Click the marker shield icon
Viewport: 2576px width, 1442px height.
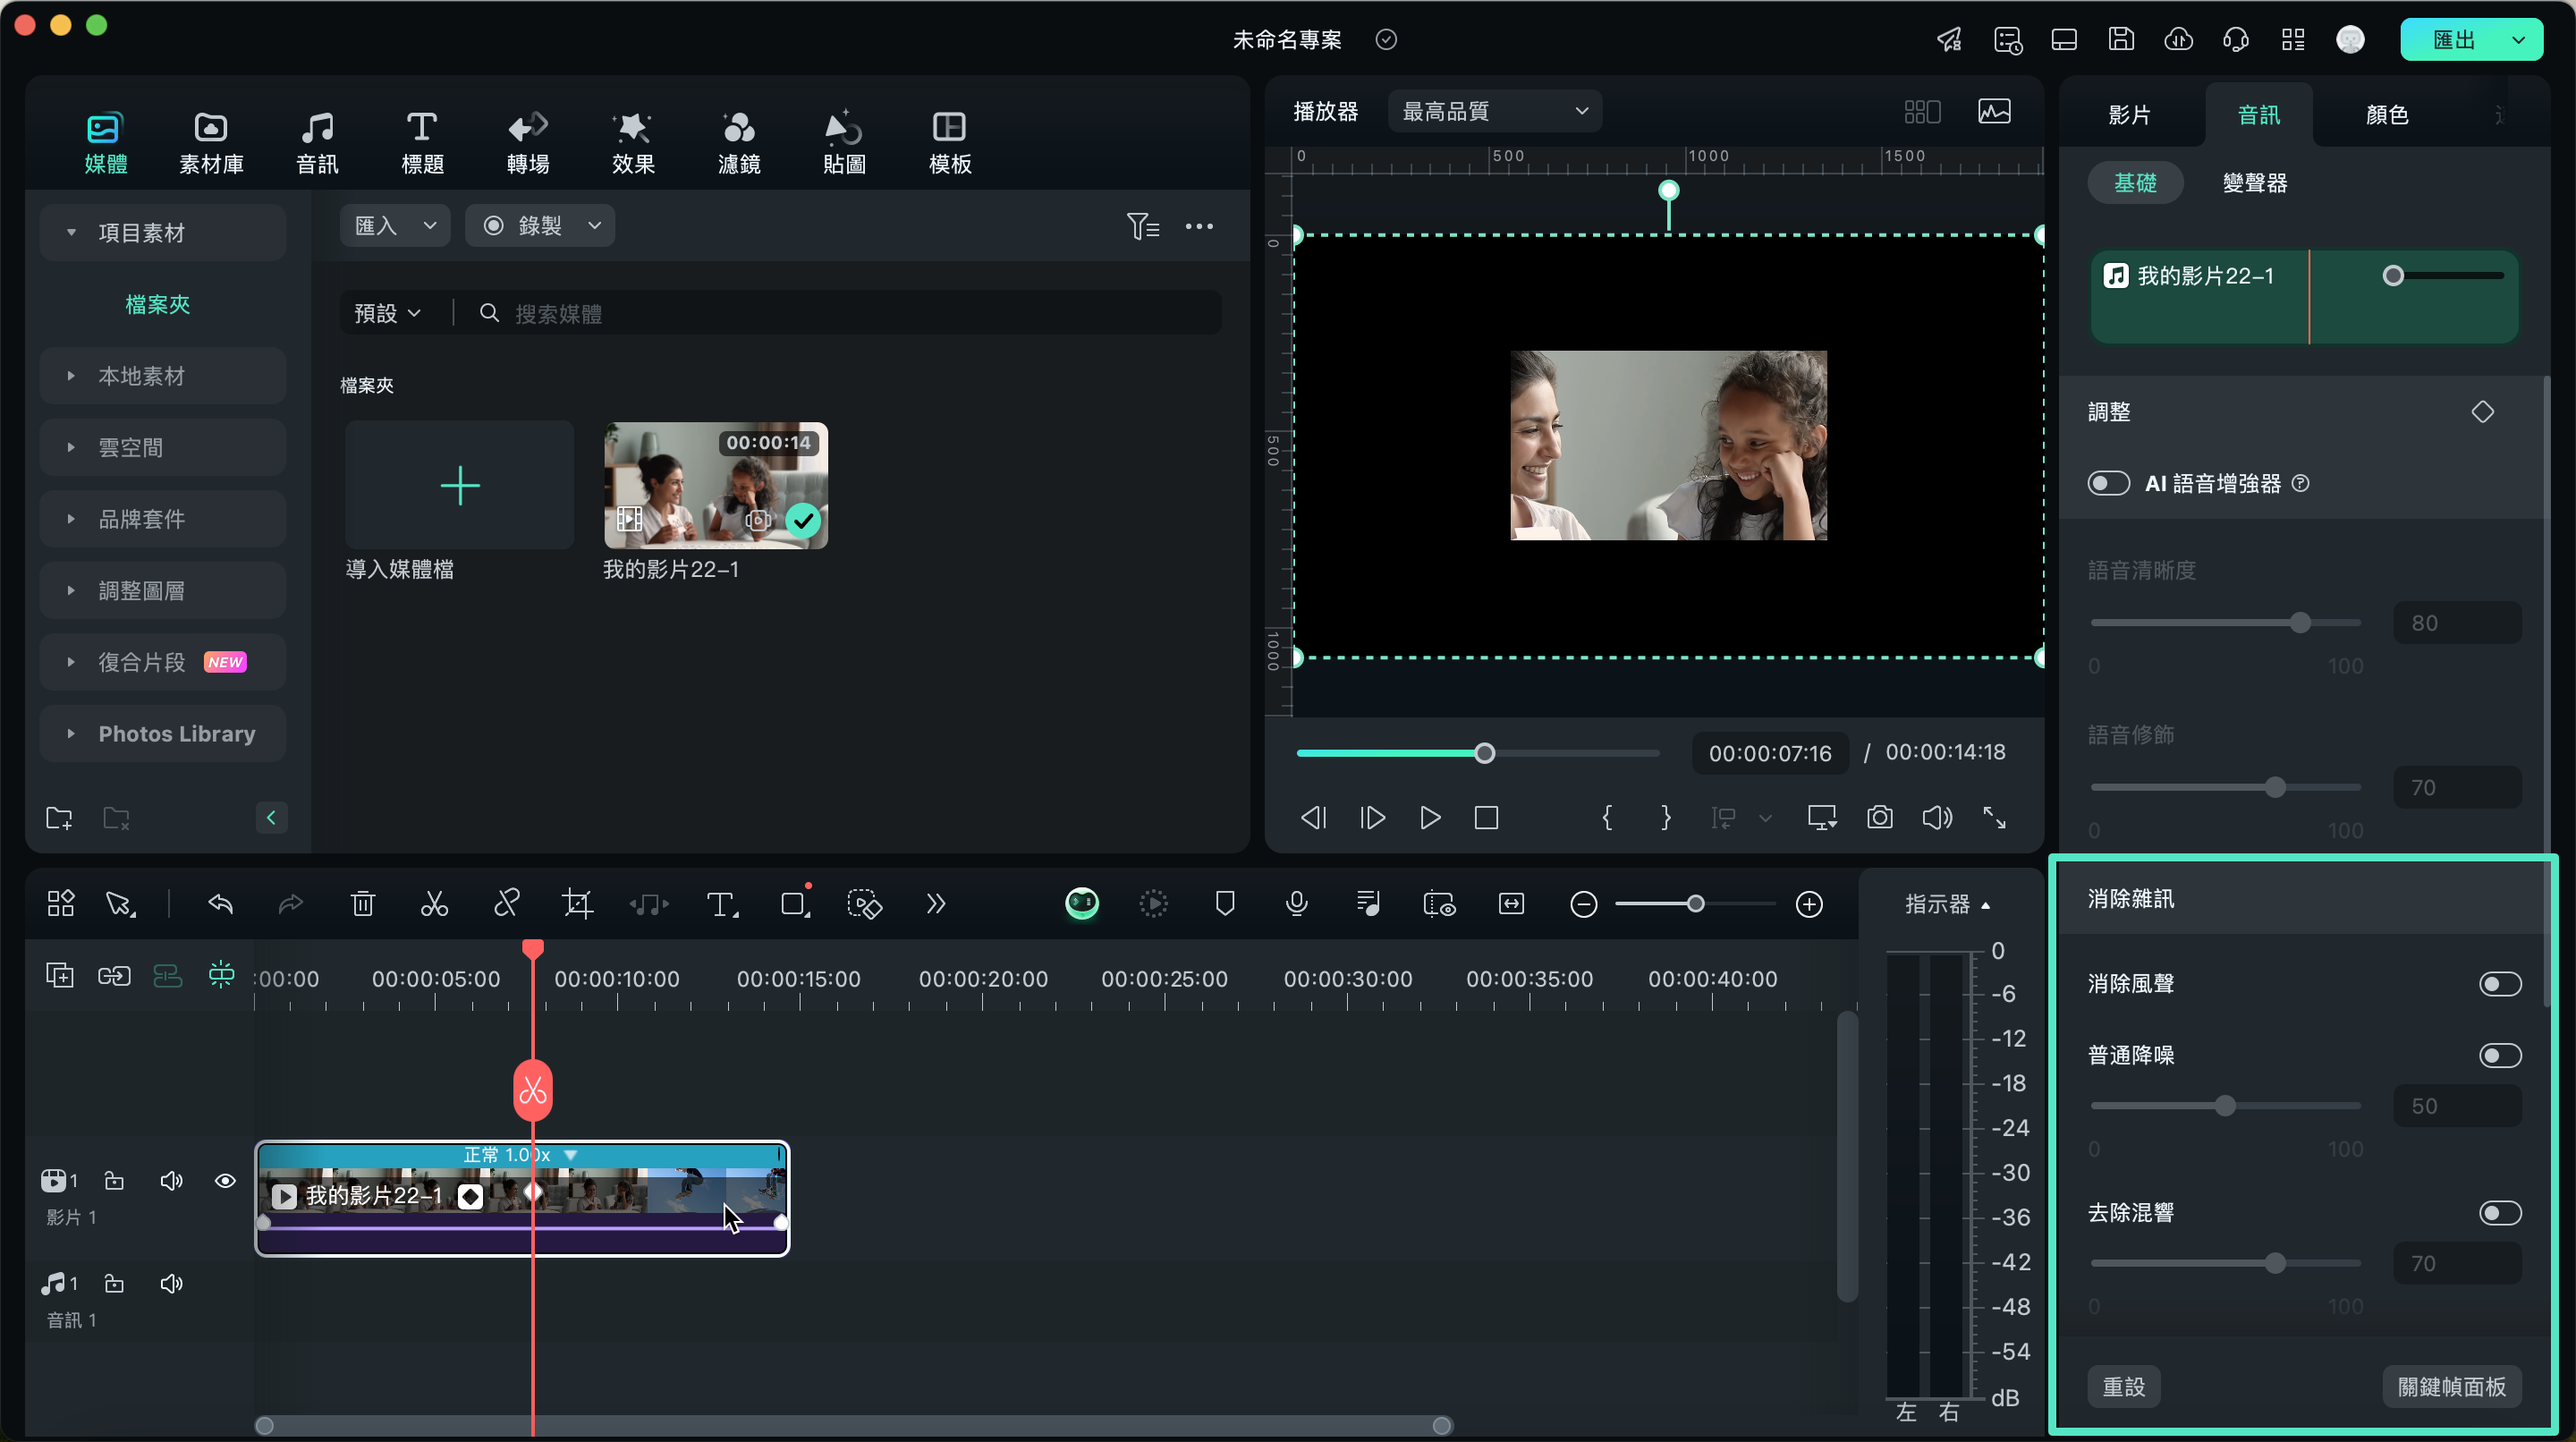coord(1225,904)
